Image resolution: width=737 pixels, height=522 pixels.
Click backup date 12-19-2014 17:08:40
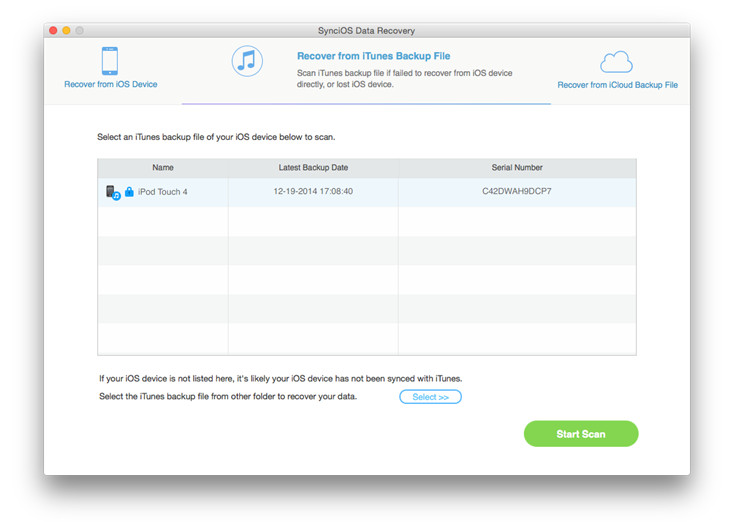click(313, 191)
